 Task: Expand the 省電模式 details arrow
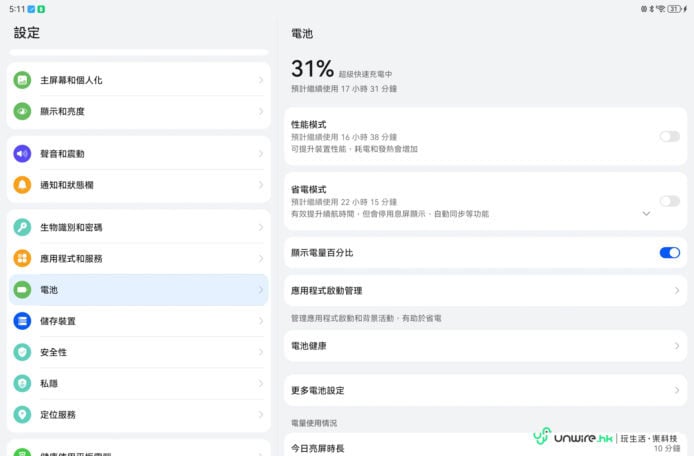click(646, 213)
